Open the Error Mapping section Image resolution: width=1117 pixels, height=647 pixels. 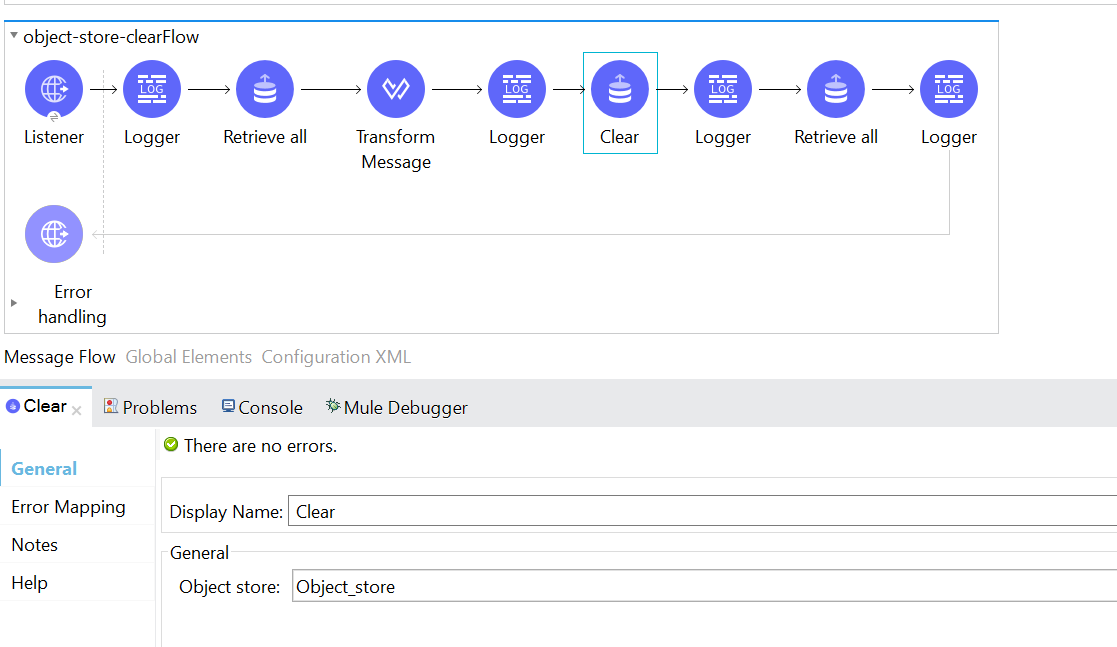68,507
